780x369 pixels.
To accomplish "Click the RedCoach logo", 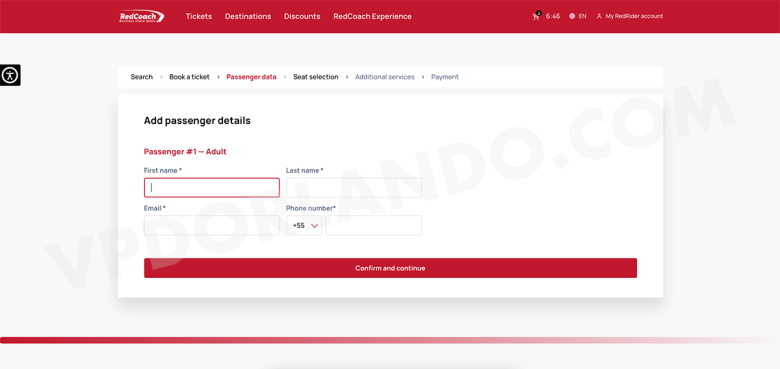I will (142, 16).
